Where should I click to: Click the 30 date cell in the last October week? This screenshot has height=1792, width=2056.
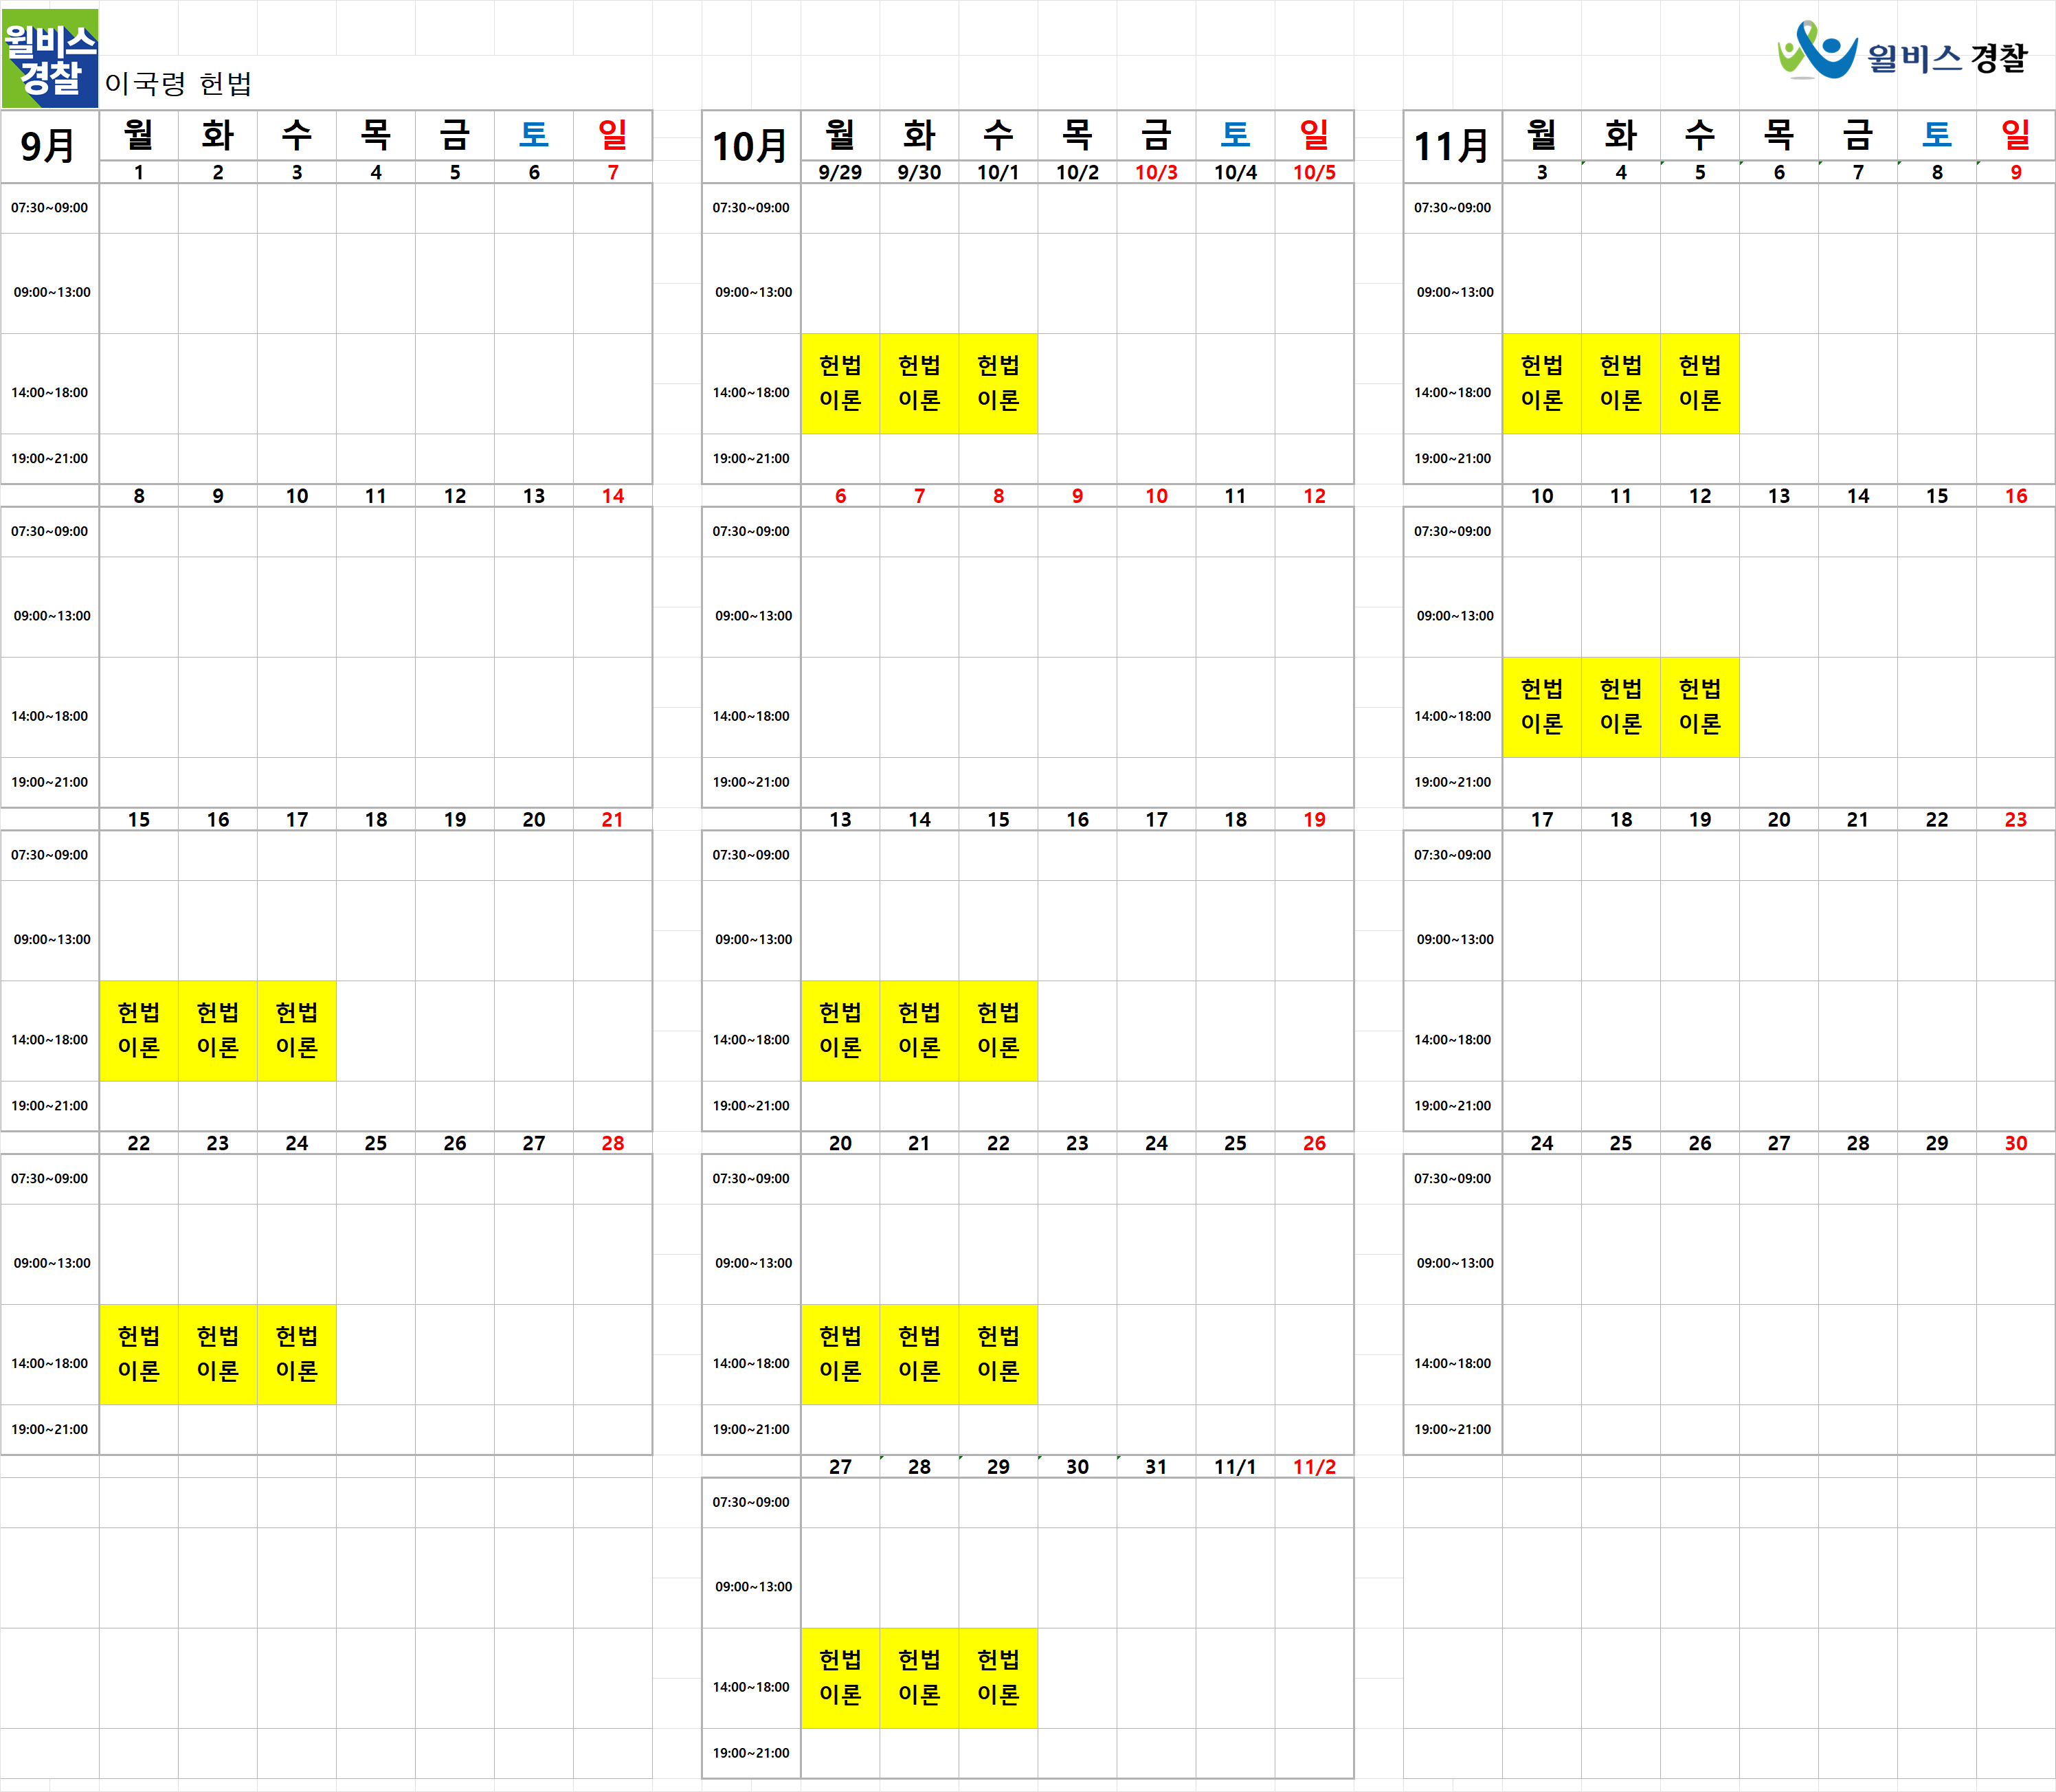point(1077,1467)
